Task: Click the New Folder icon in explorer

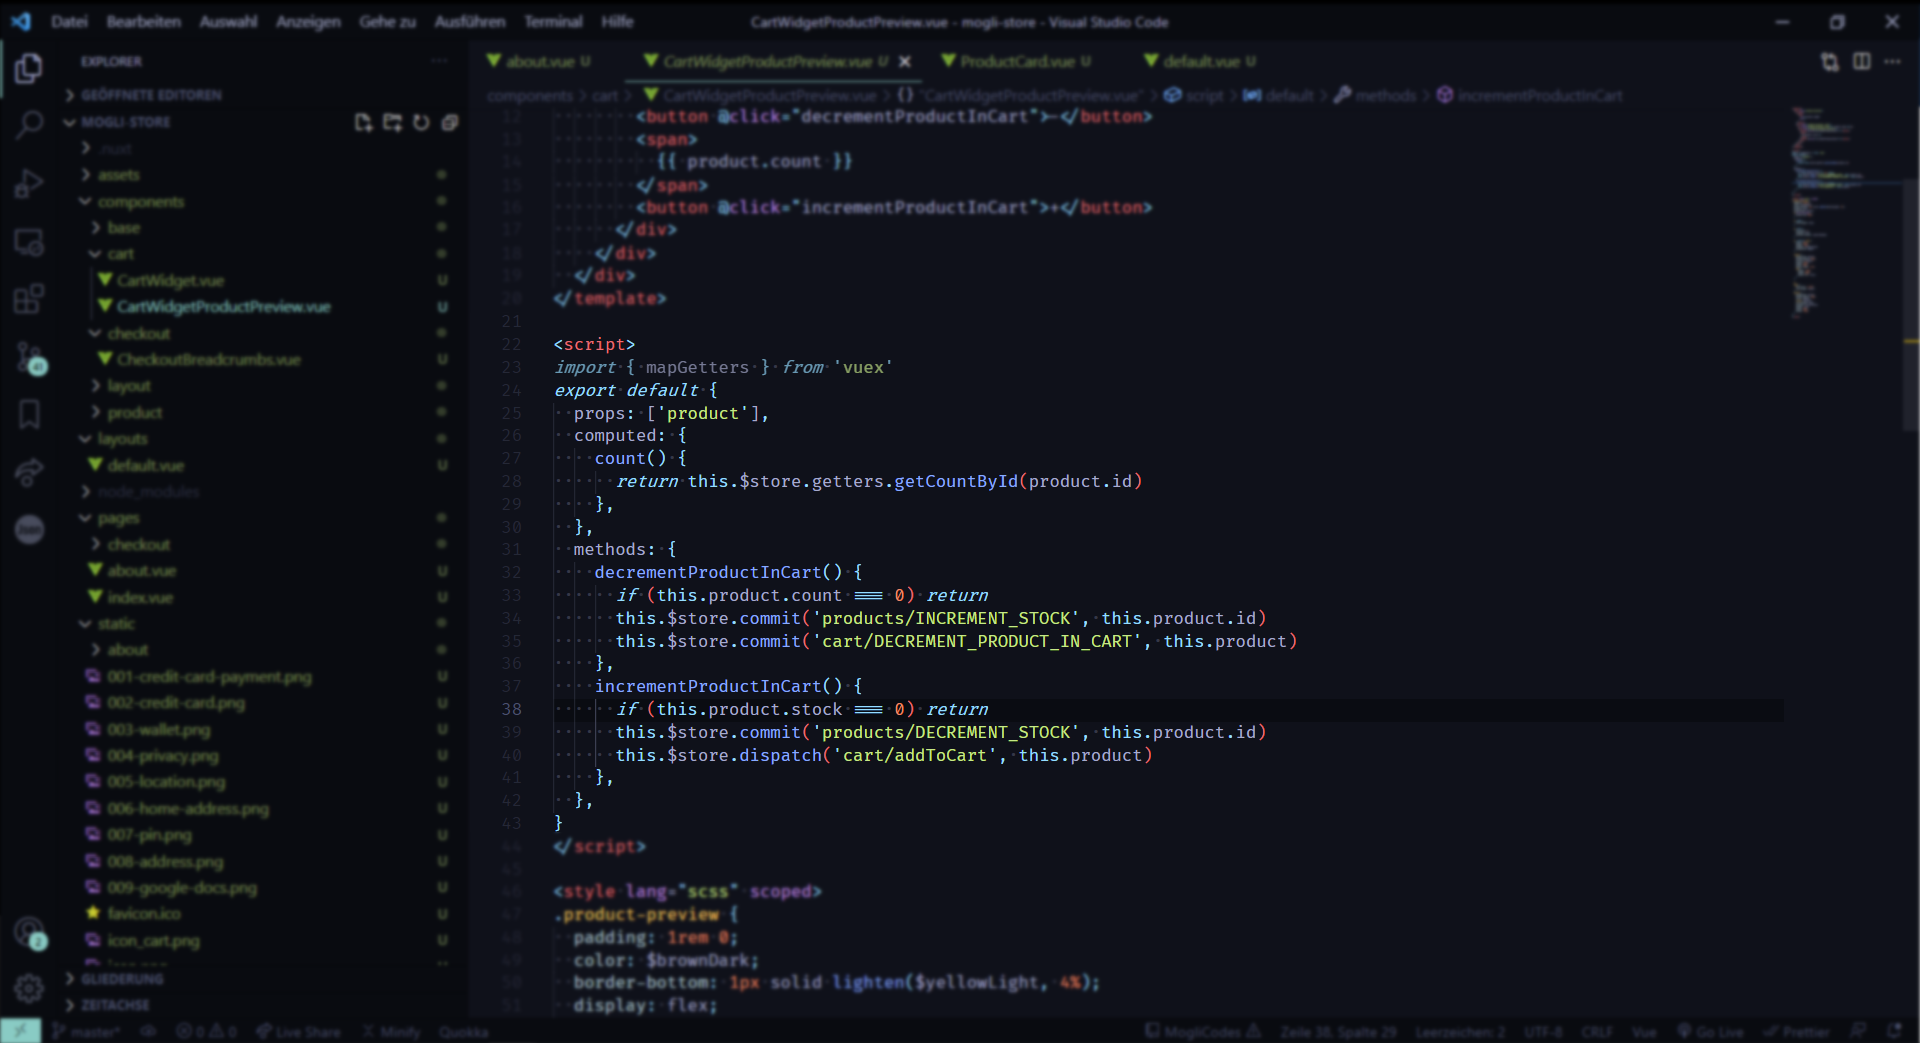Action: point(392,122)
